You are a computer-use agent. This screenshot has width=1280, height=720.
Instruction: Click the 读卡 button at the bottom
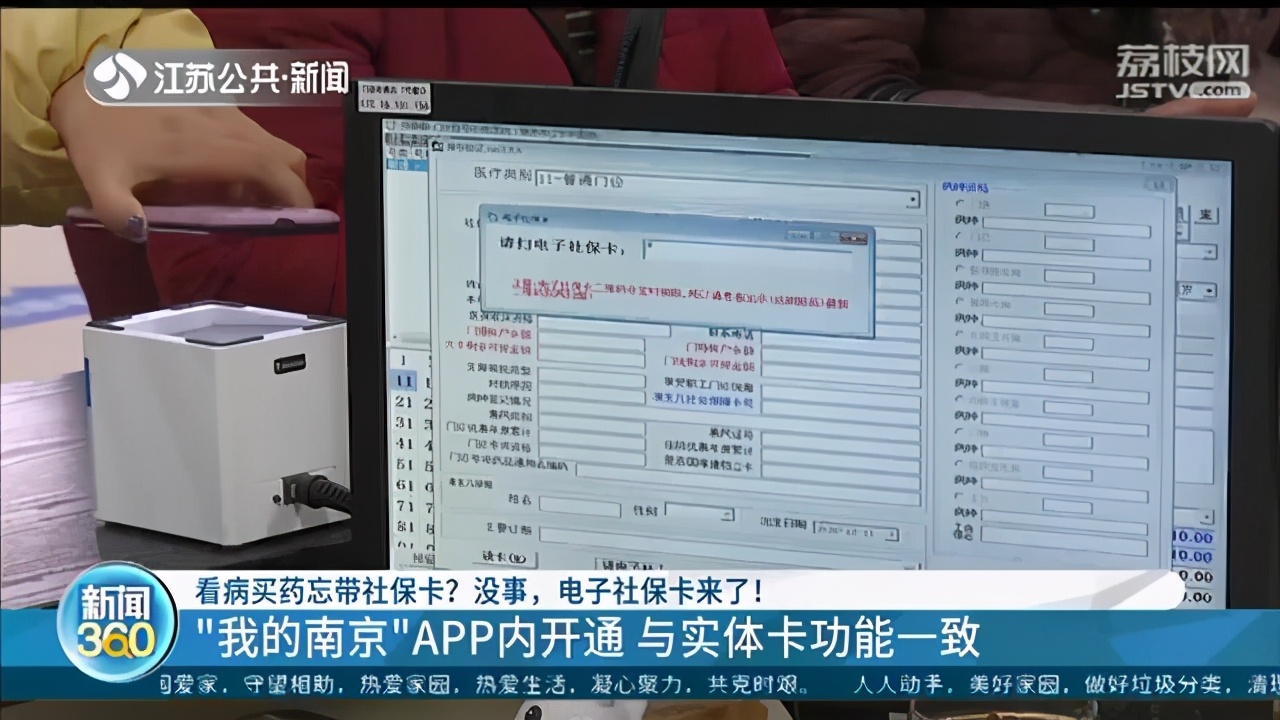click(x=504, y=557)
